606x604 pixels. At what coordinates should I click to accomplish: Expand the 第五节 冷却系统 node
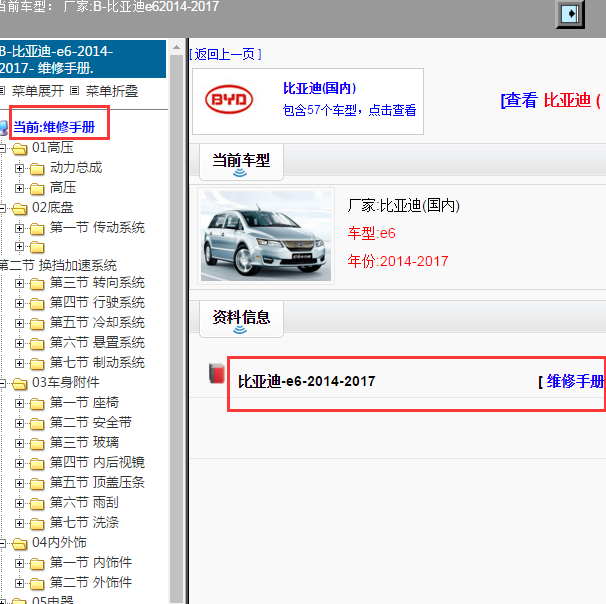click(x=19, y=323)
